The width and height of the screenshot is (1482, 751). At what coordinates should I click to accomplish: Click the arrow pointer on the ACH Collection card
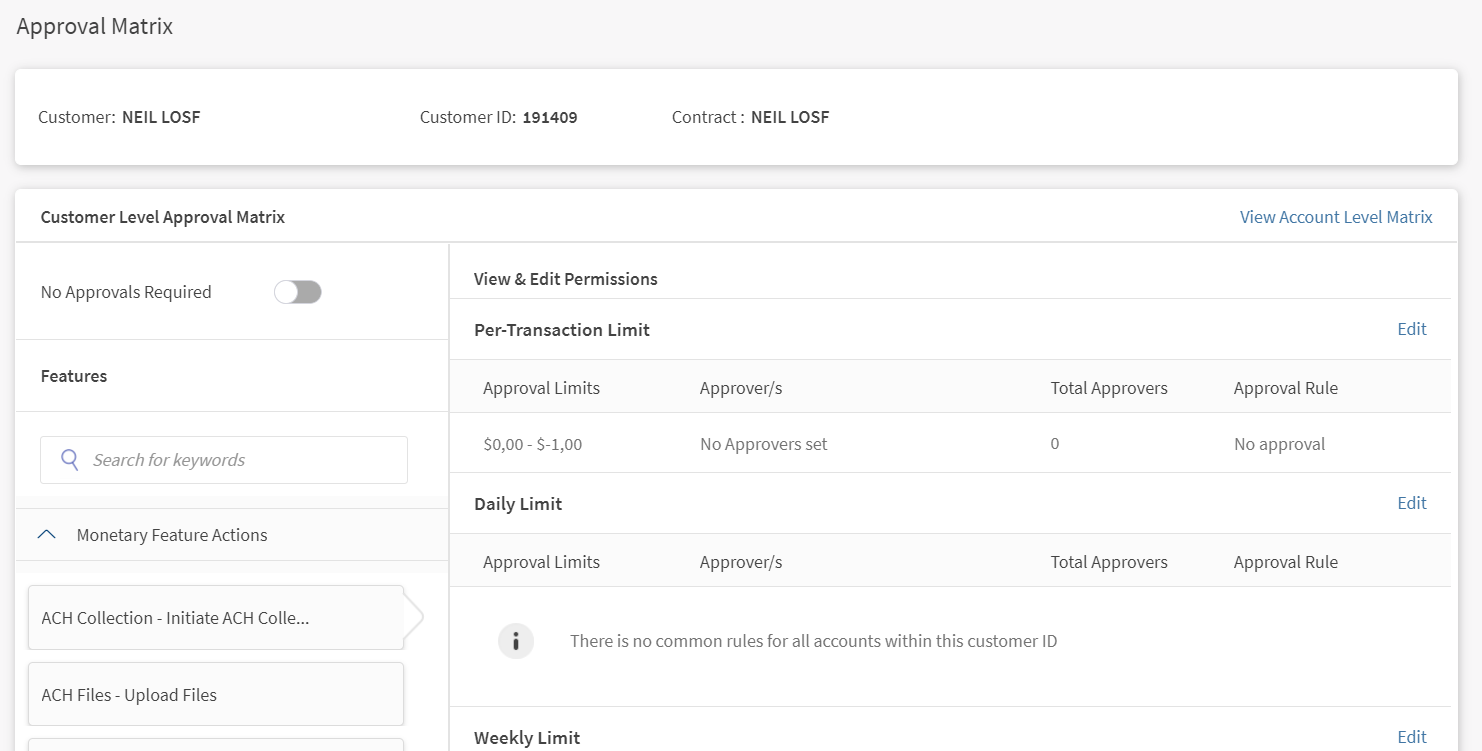[414, 618]
